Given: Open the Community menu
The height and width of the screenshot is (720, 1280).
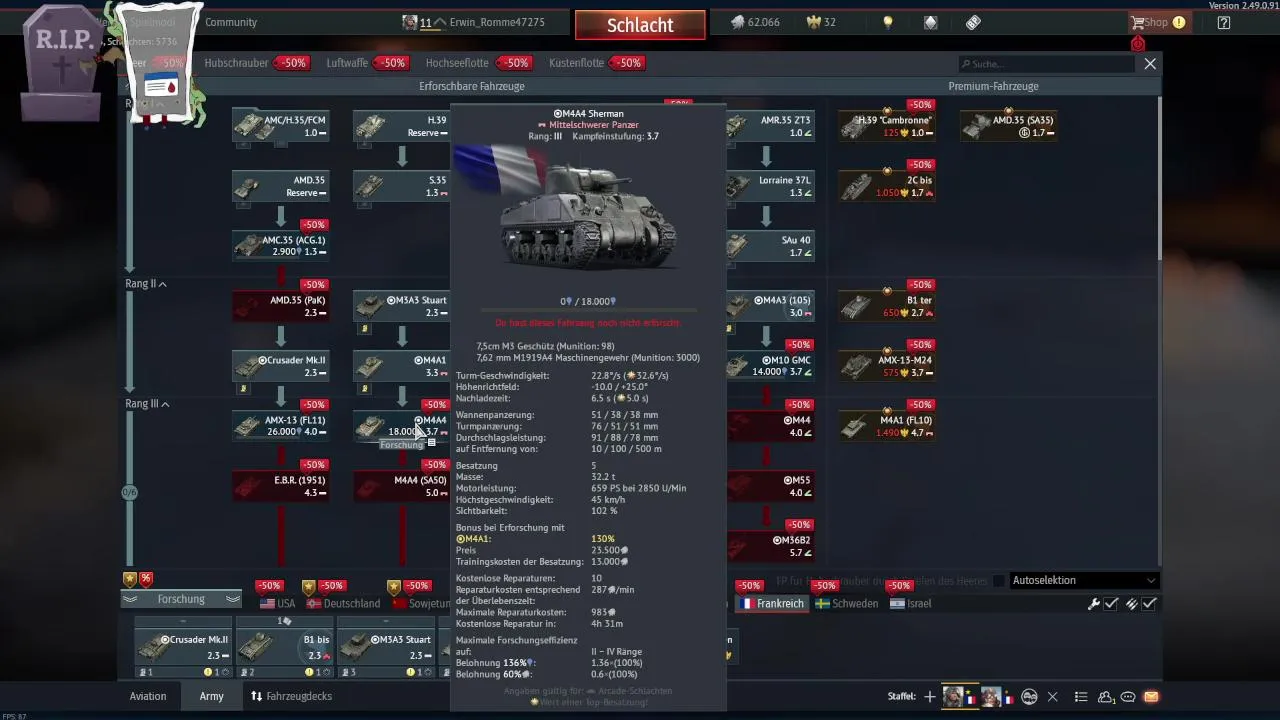Looking at the screenshot, I should [231, 22].
